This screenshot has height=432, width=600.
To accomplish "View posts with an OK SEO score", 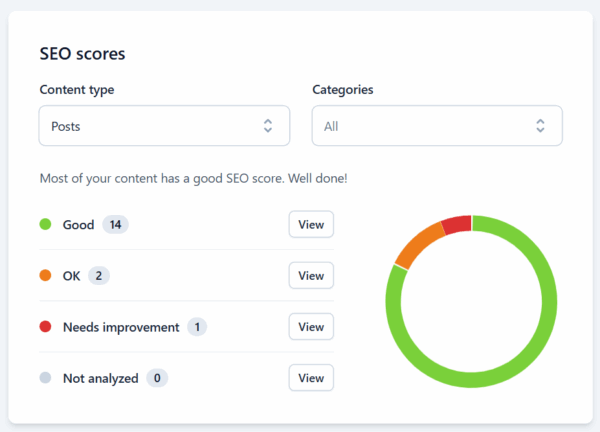I will click(x=311, y=276).
